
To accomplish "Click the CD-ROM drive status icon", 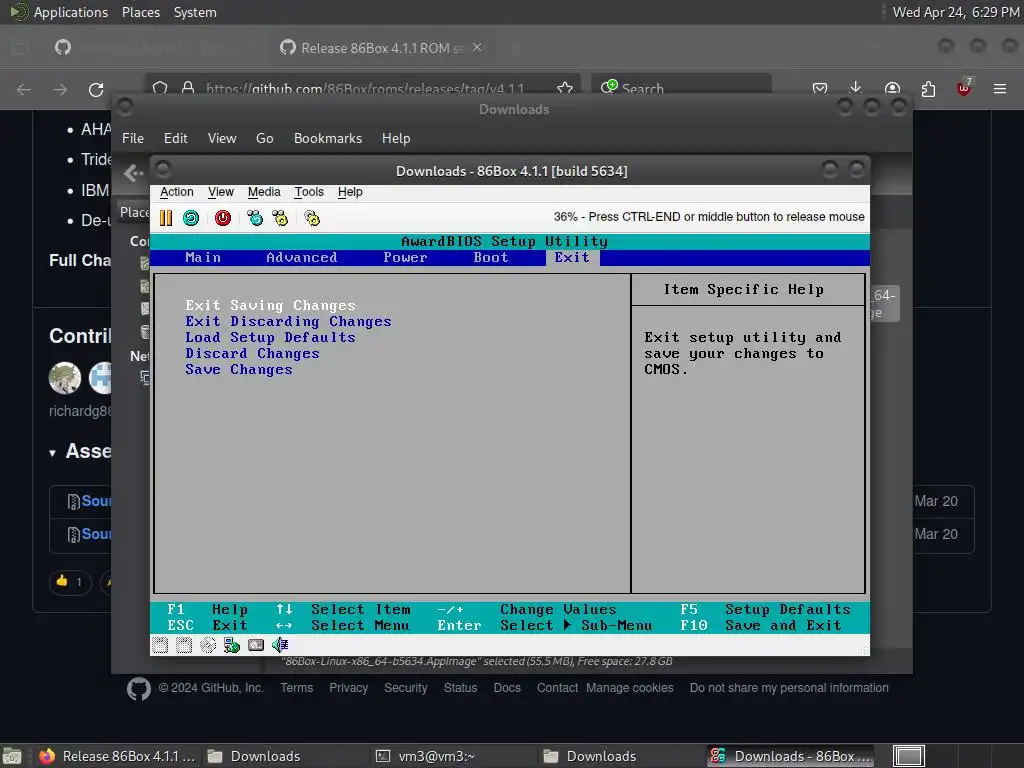I will pos(208,645).
